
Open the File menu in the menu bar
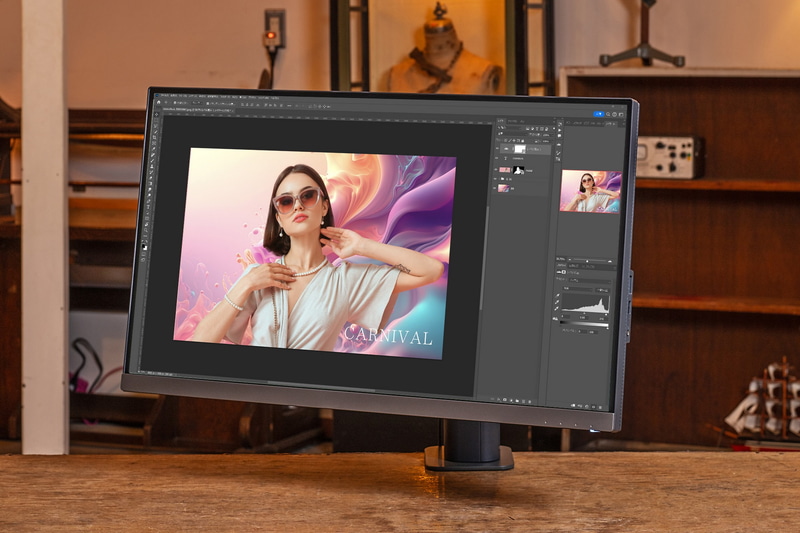tap(164, 95)
